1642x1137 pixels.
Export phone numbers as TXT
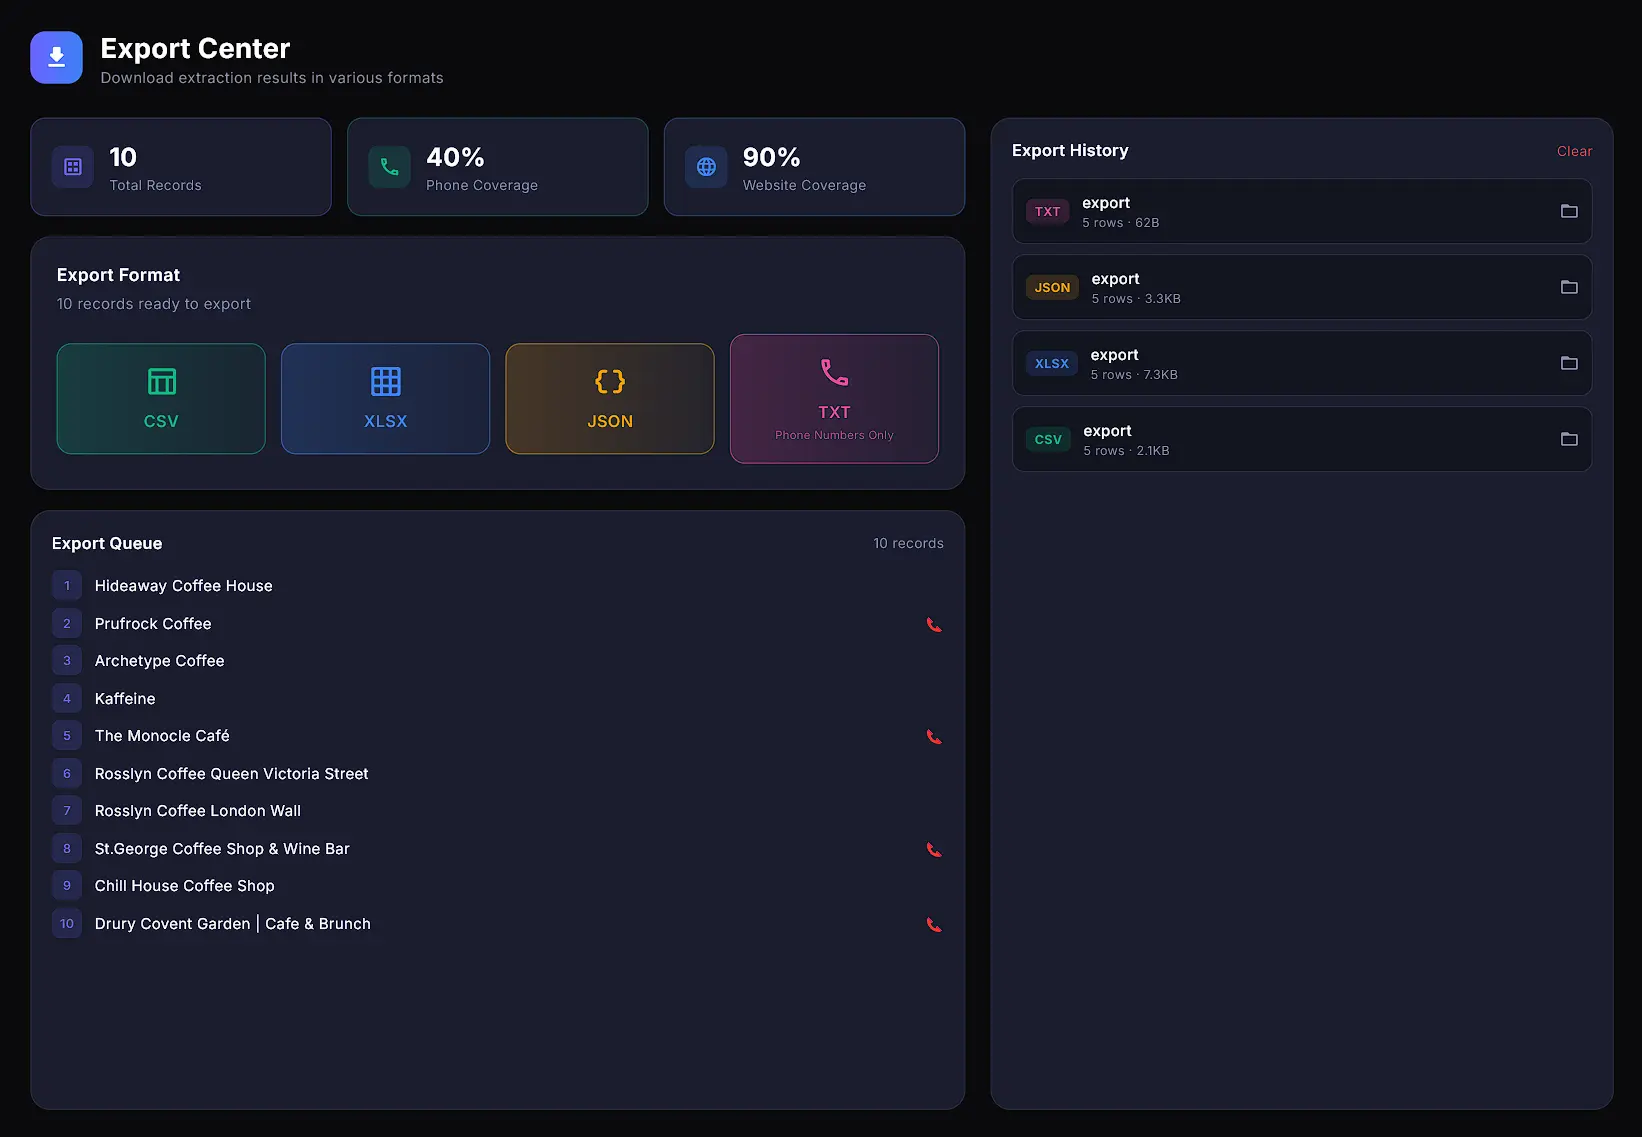click(x=834, y=399)
